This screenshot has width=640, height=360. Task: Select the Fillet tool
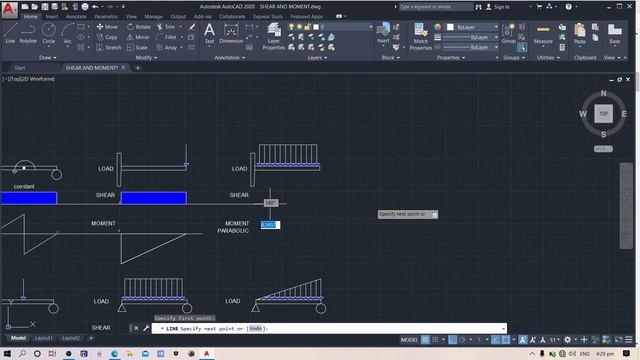(x=166, y=37)
